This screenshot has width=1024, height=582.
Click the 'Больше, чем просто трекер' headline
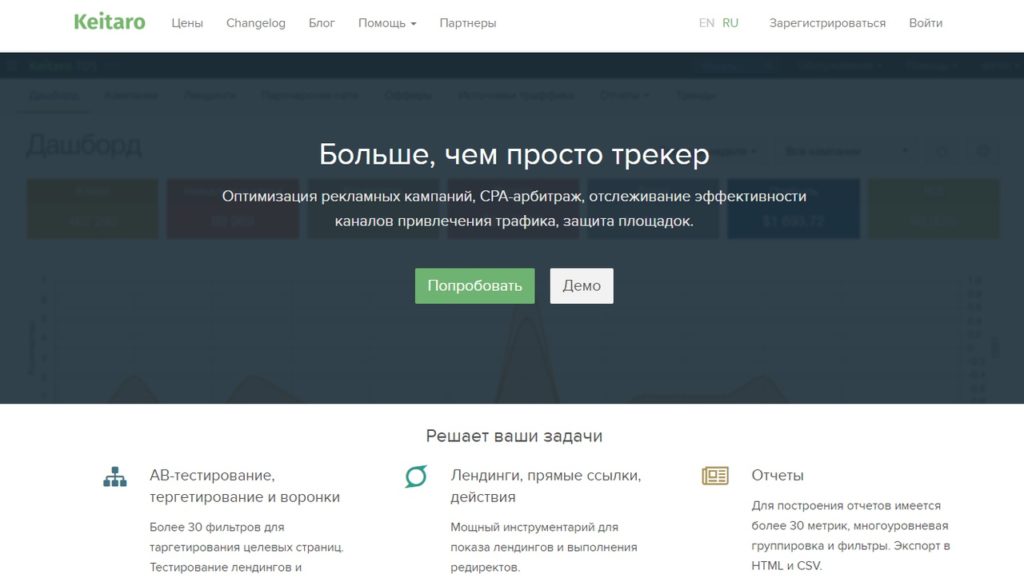tap(514, 155)
